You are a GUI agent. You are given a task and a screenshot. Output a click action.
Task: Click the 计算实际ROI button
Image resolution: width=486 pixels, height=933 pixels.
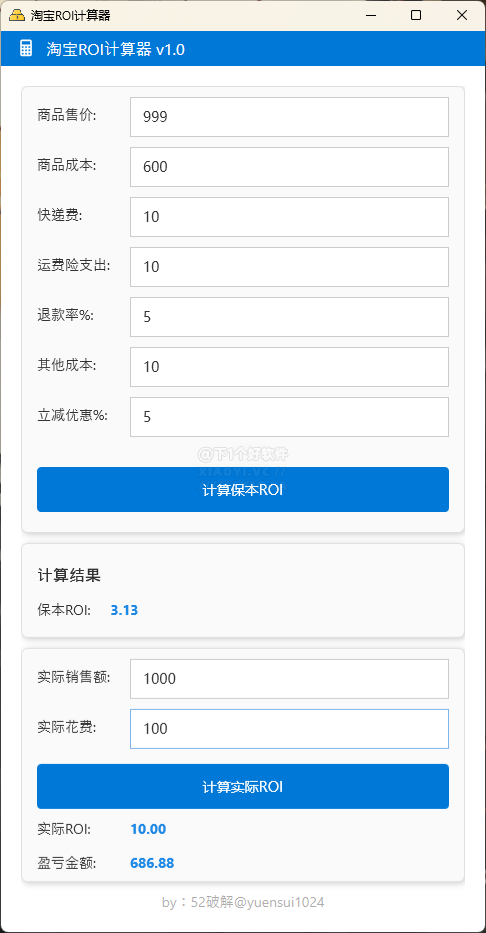243,786
